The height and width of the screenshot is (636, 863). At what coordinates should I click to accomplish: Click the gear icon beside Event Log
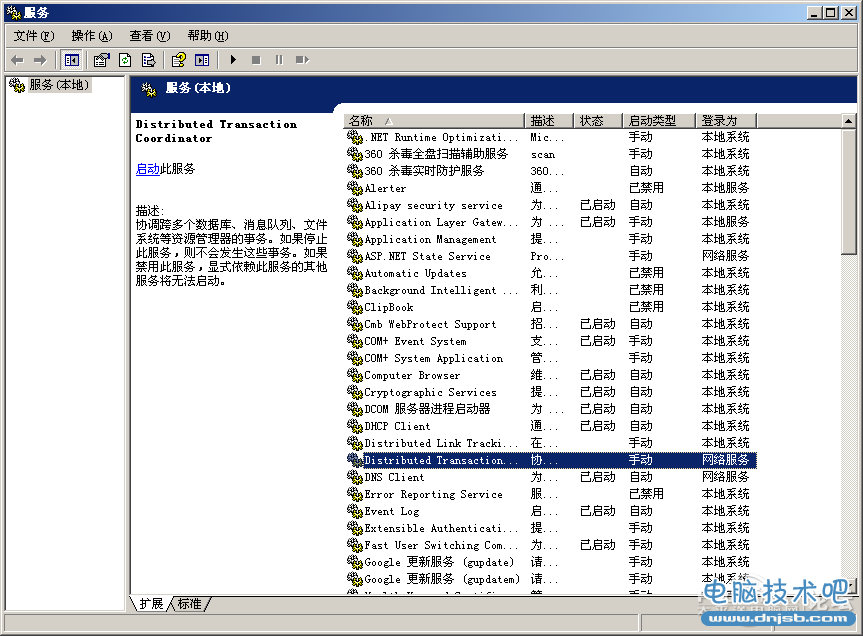coord(354,511)
